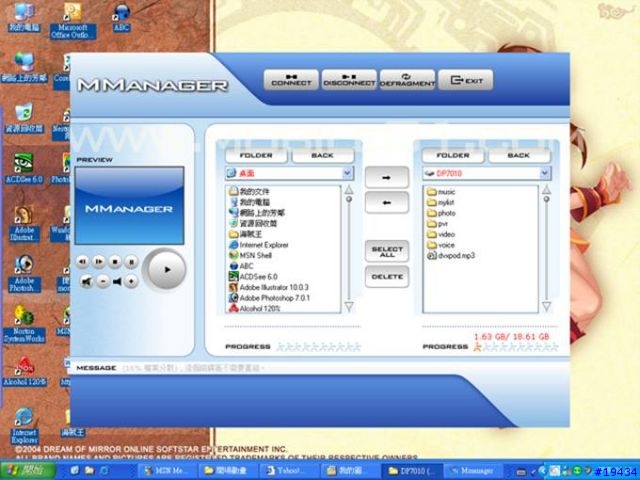This screenshot has height=480, width=640.
Task: Click the DELETE button
Action: pos(387,277)
